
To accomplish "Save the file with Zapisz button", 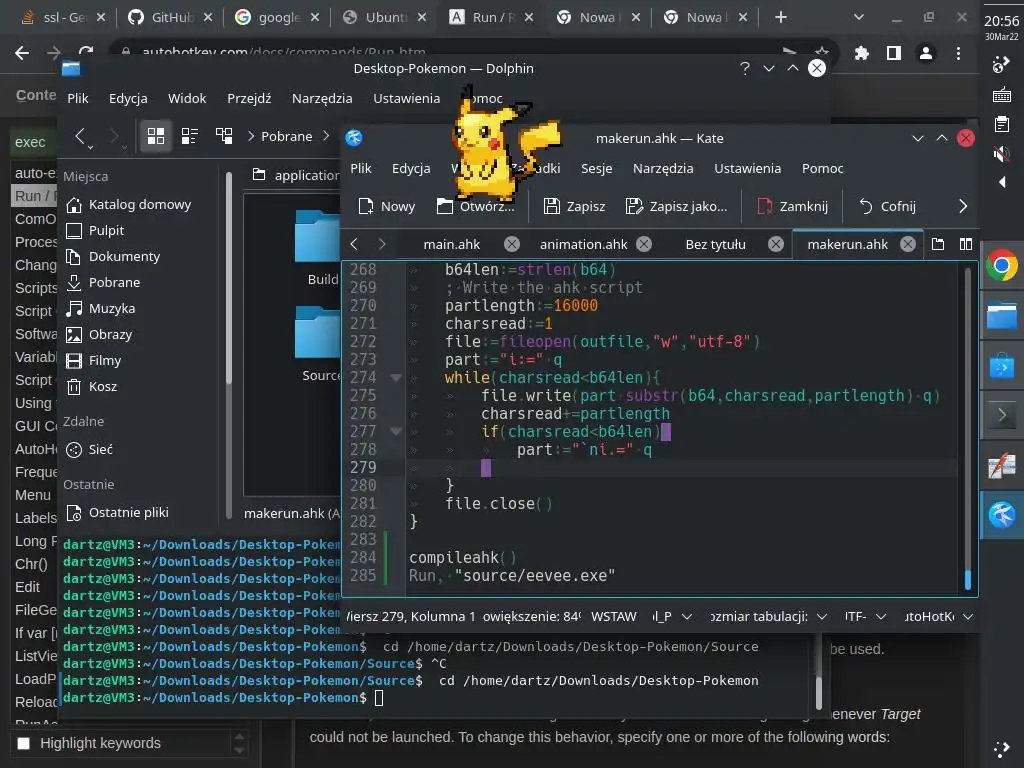I will [575, 206].
